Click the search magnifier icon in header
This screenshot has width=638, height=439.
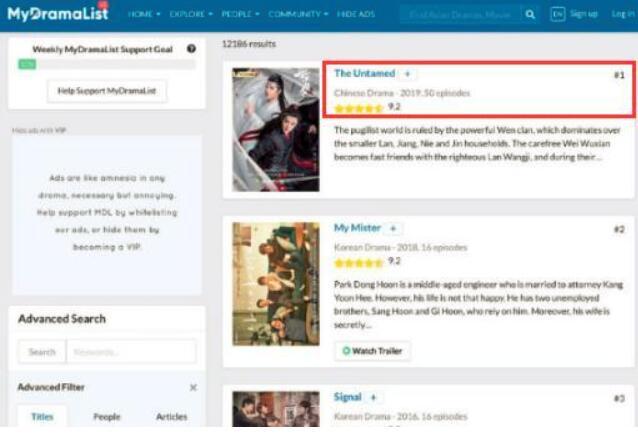point(531,14)
